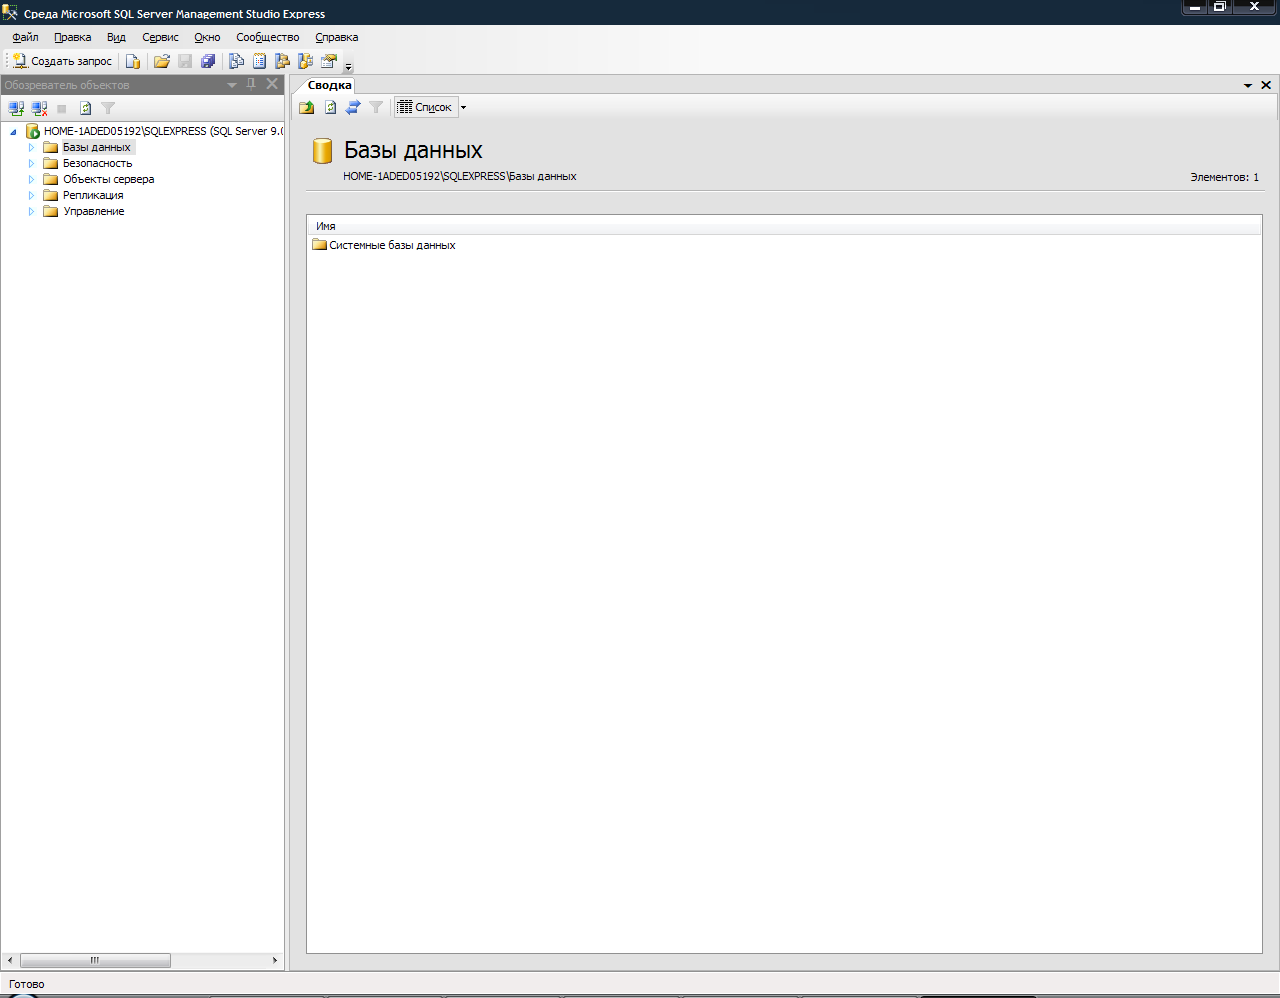Open the Справка menu
Image resolution: width=1280 pixels, height=998 pixels.
[336, 37]
